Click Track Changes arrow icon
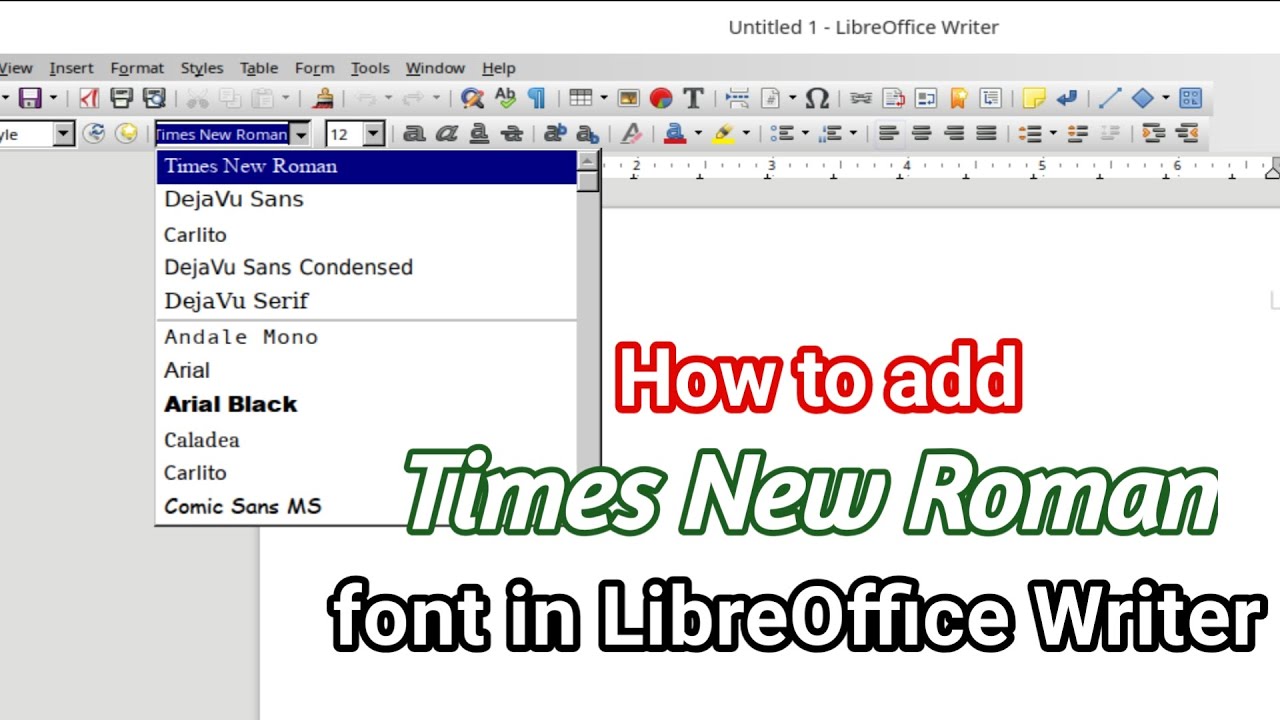1280x720 pixels. (x=1067, y=98)
